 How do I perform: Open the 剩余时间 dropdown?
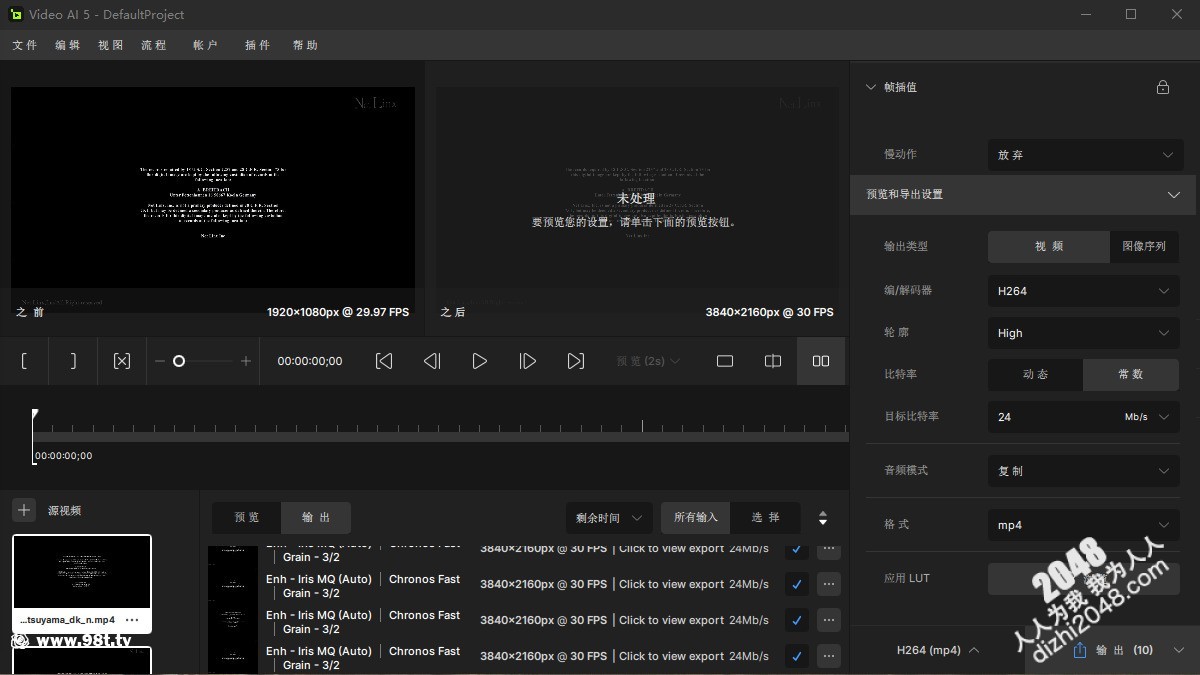[x=609, y=518]
